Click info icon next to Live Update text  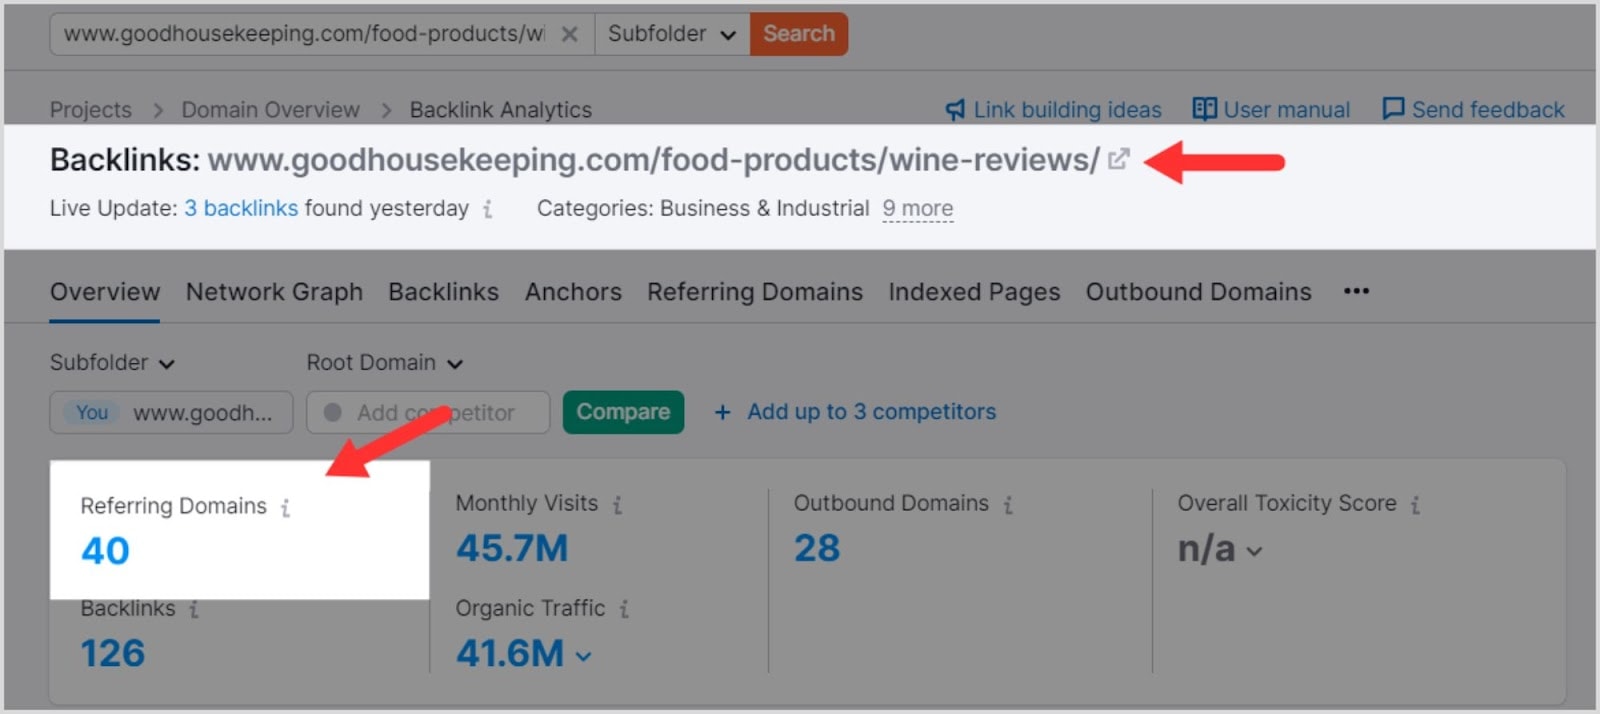coord(487,209)
